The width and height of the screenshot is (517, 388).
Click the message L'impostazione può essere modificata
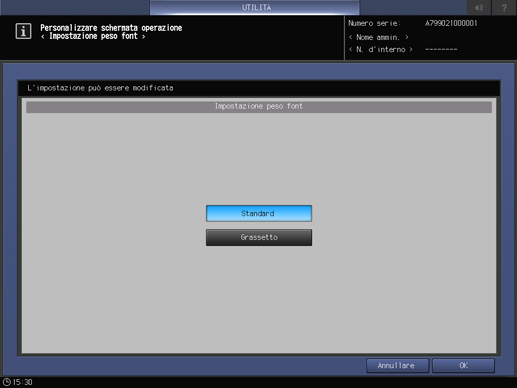pyautogui.click(x=100, y=88)
